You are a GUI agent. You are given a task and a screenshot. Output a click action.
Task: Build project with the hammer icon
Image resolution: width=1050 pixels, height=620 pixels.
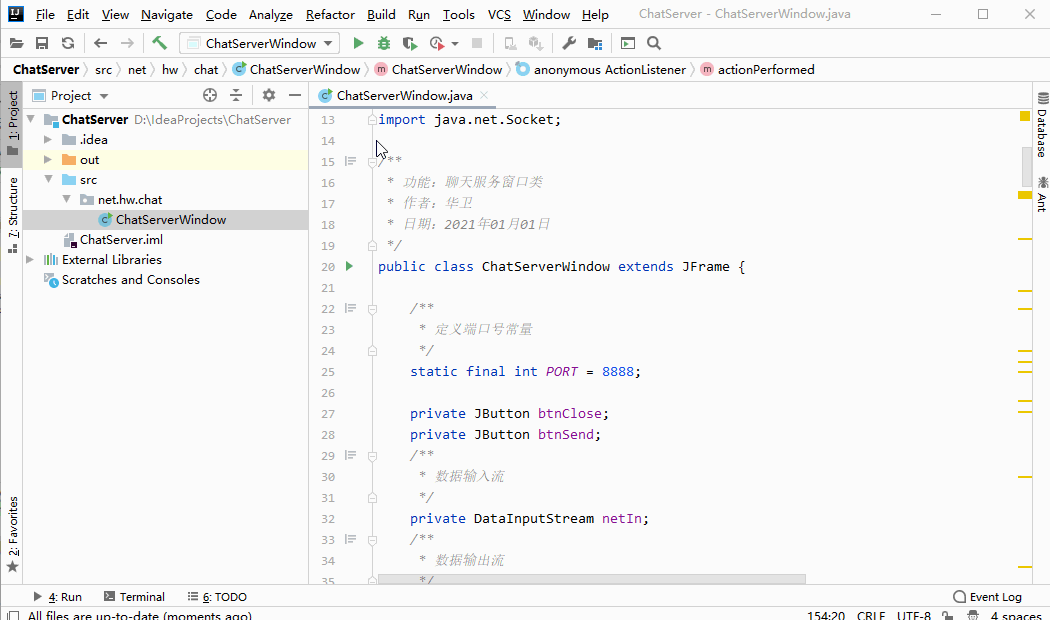(159, 44)
